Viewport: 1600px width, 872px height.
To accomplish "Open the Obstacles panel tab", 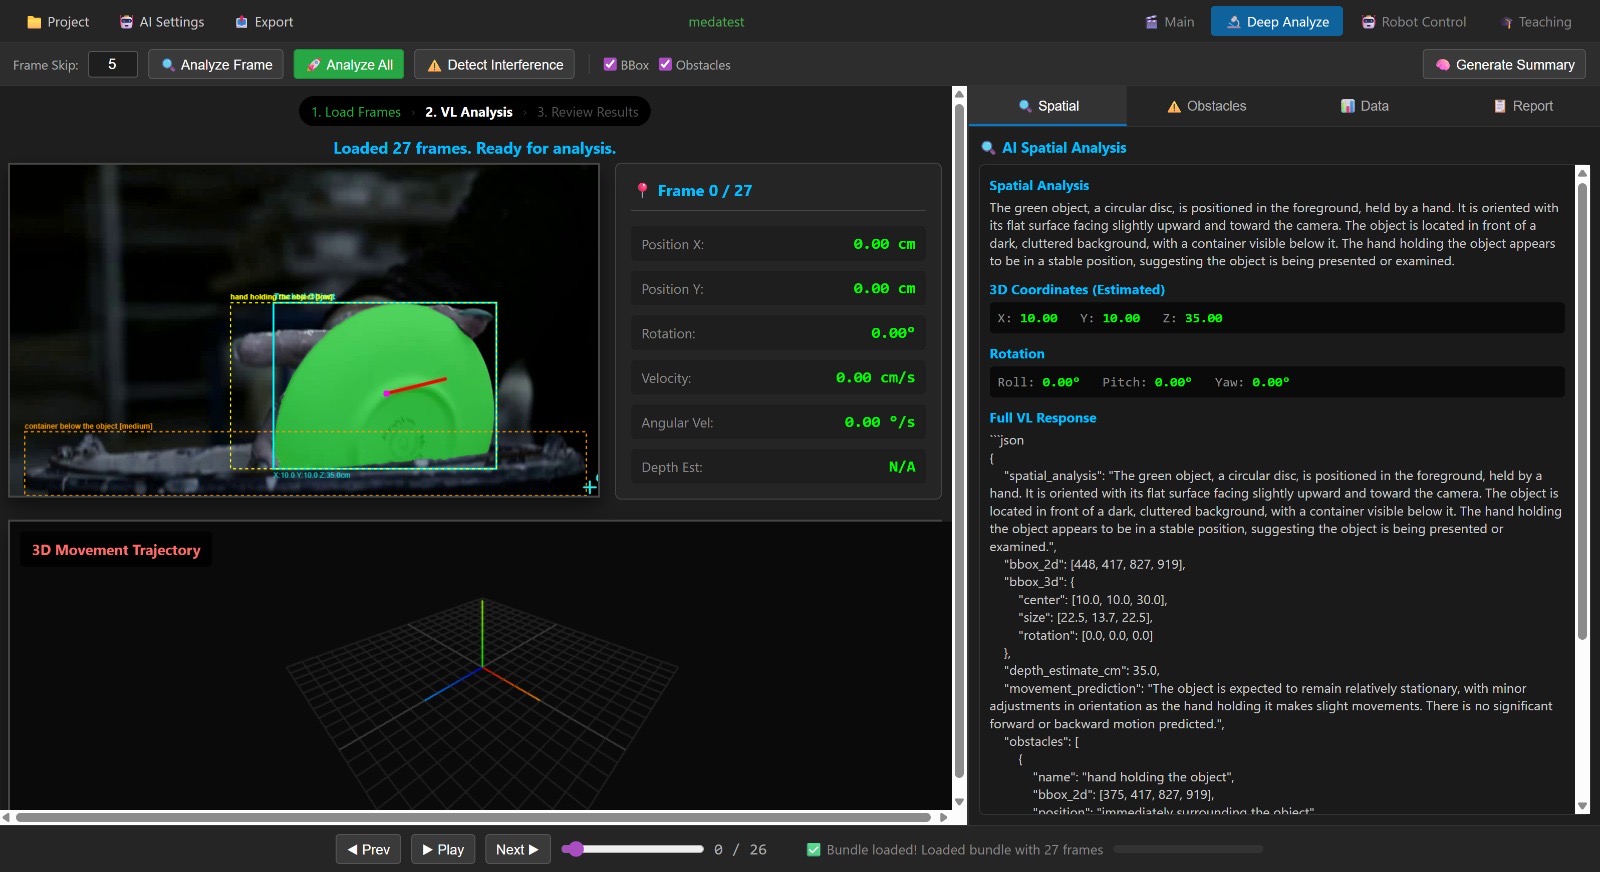I will tap(1206, 106).
